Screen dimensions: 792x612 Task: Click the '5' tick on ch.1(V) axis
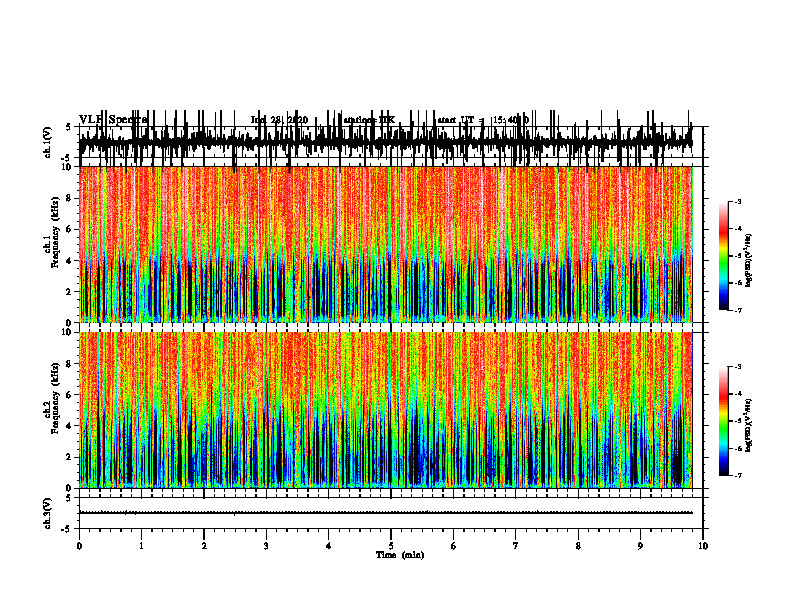coord(68,127)
